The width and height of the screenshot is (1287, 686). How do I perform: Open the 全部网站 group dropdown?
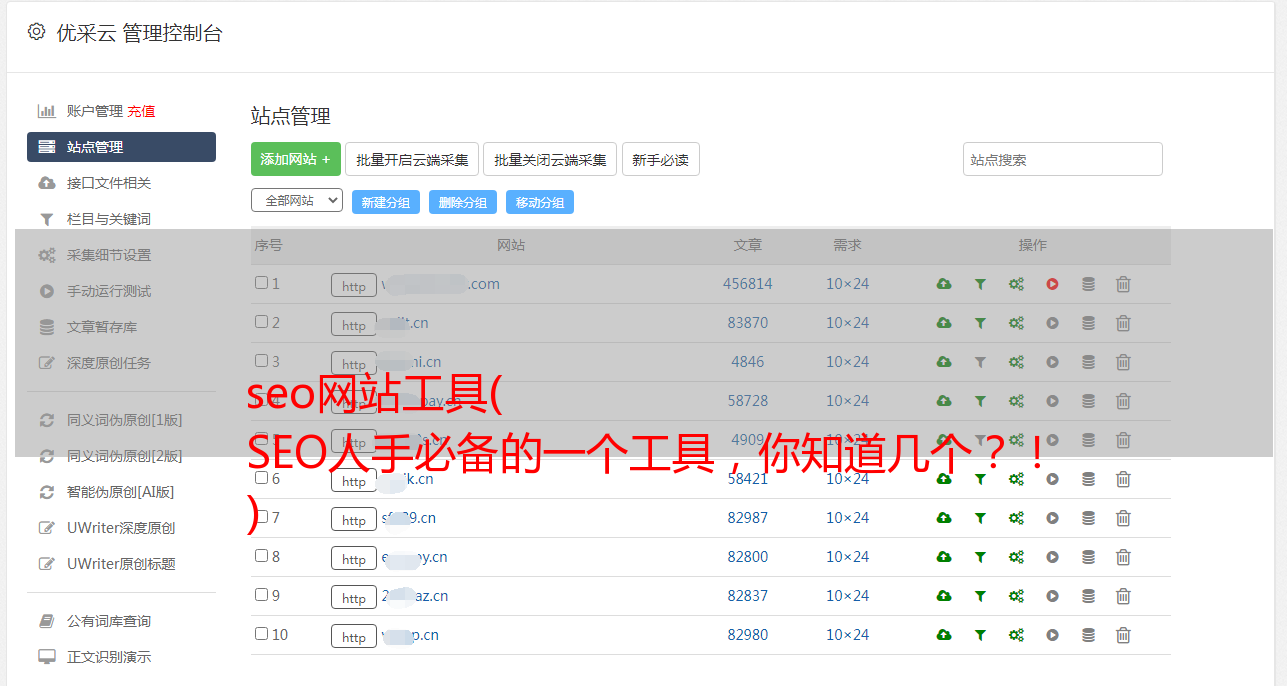(297, 200)
